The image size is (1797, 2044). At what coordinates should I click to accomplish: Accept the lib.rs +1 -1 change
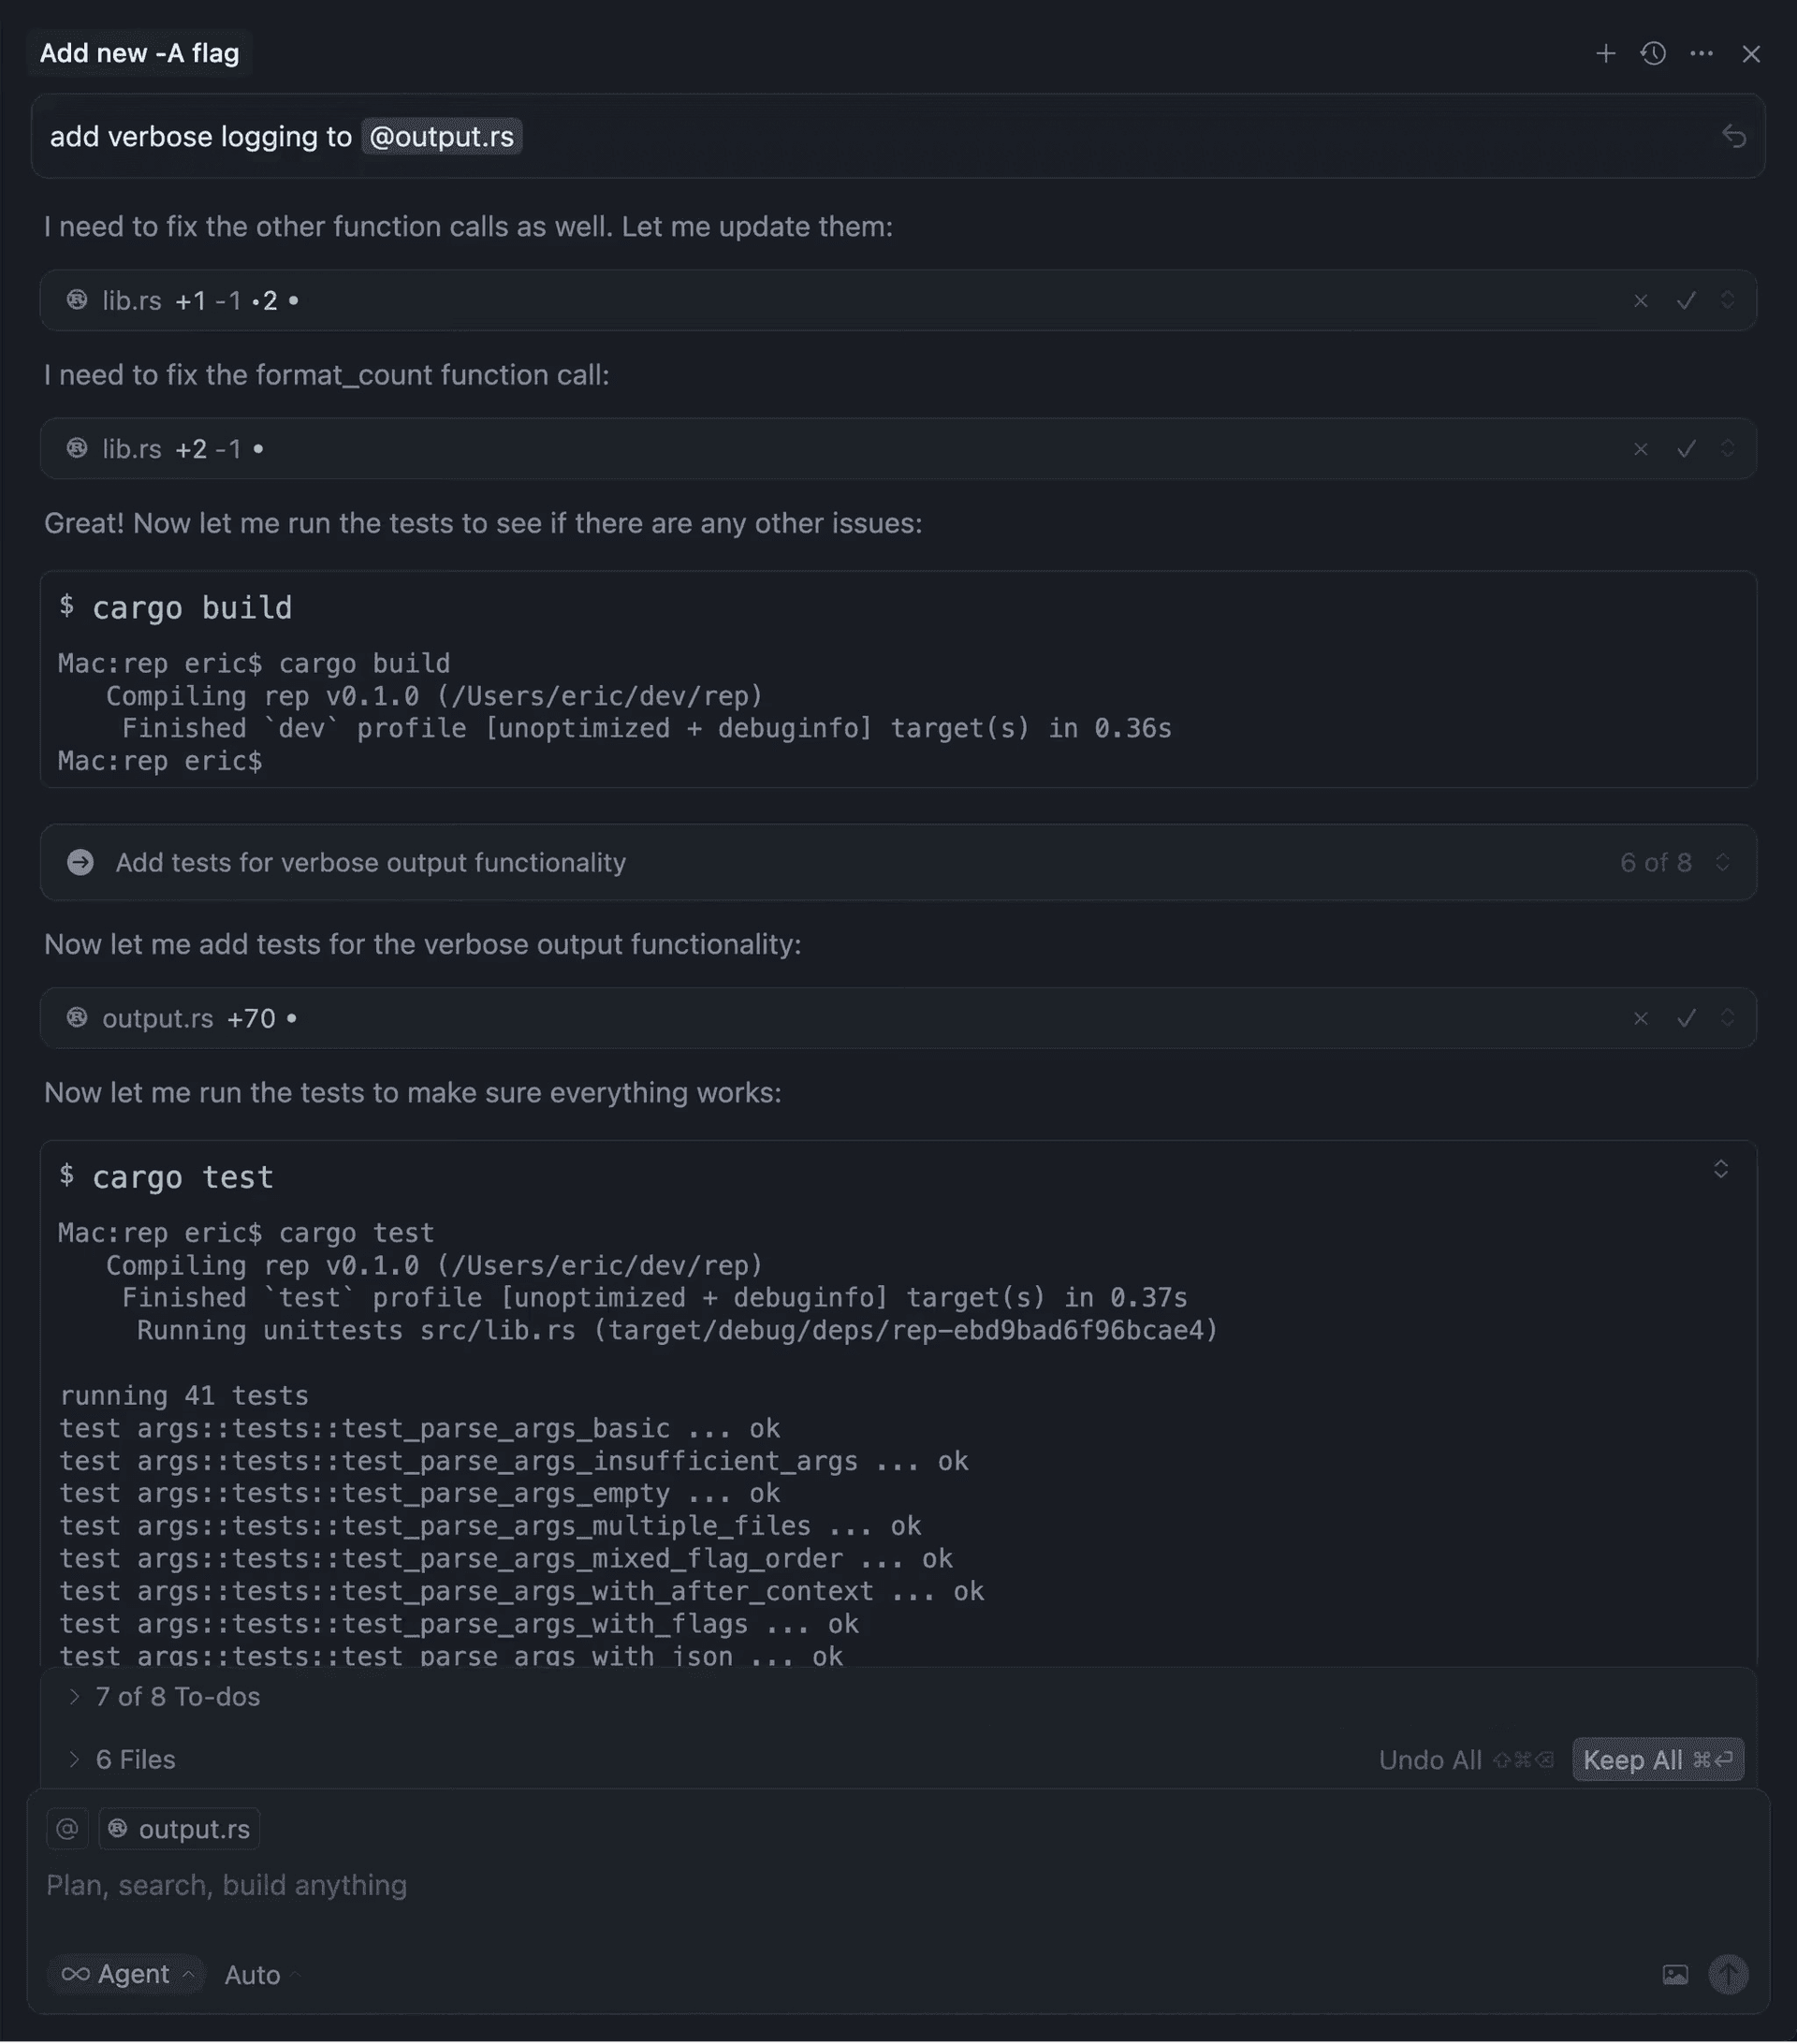point(1686,301)
